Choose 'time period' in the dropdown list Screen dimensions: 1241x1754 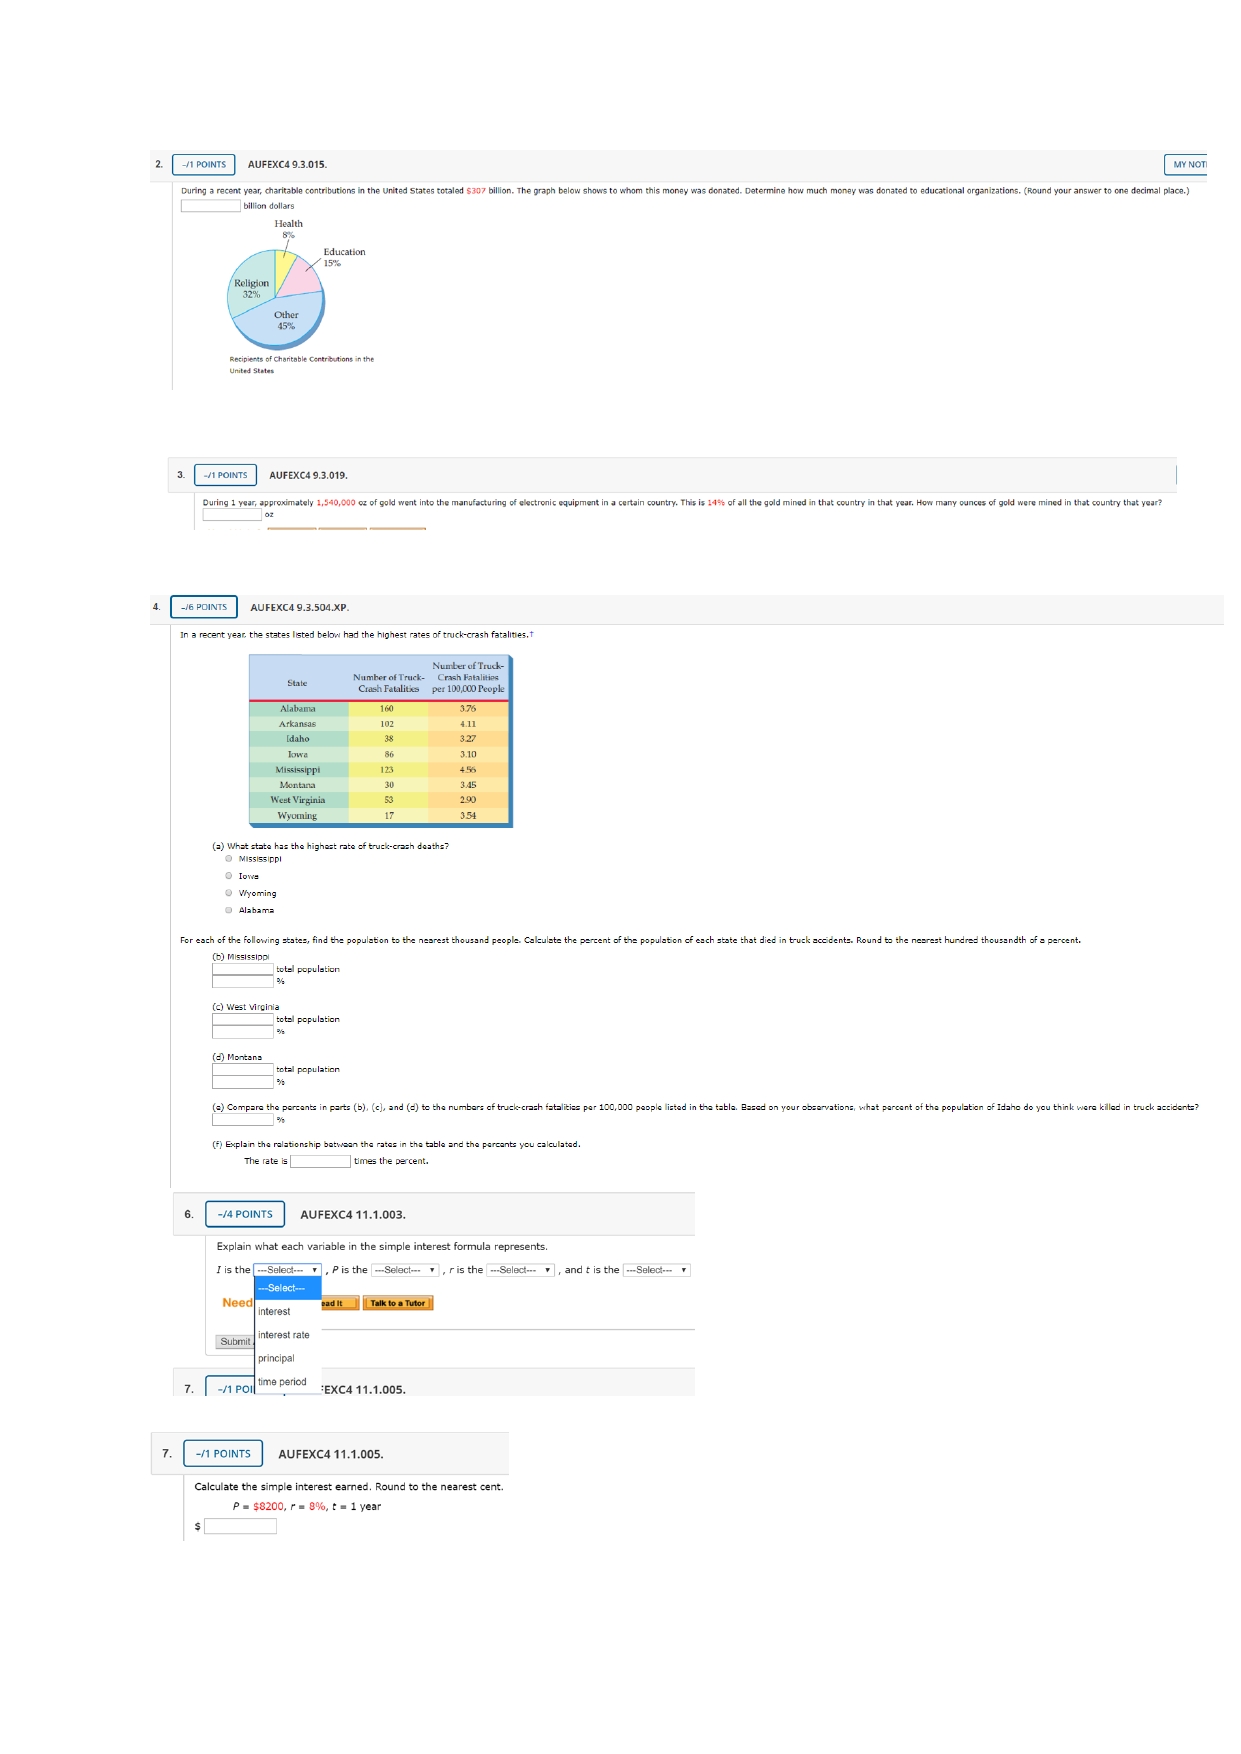pos(288,1382)
